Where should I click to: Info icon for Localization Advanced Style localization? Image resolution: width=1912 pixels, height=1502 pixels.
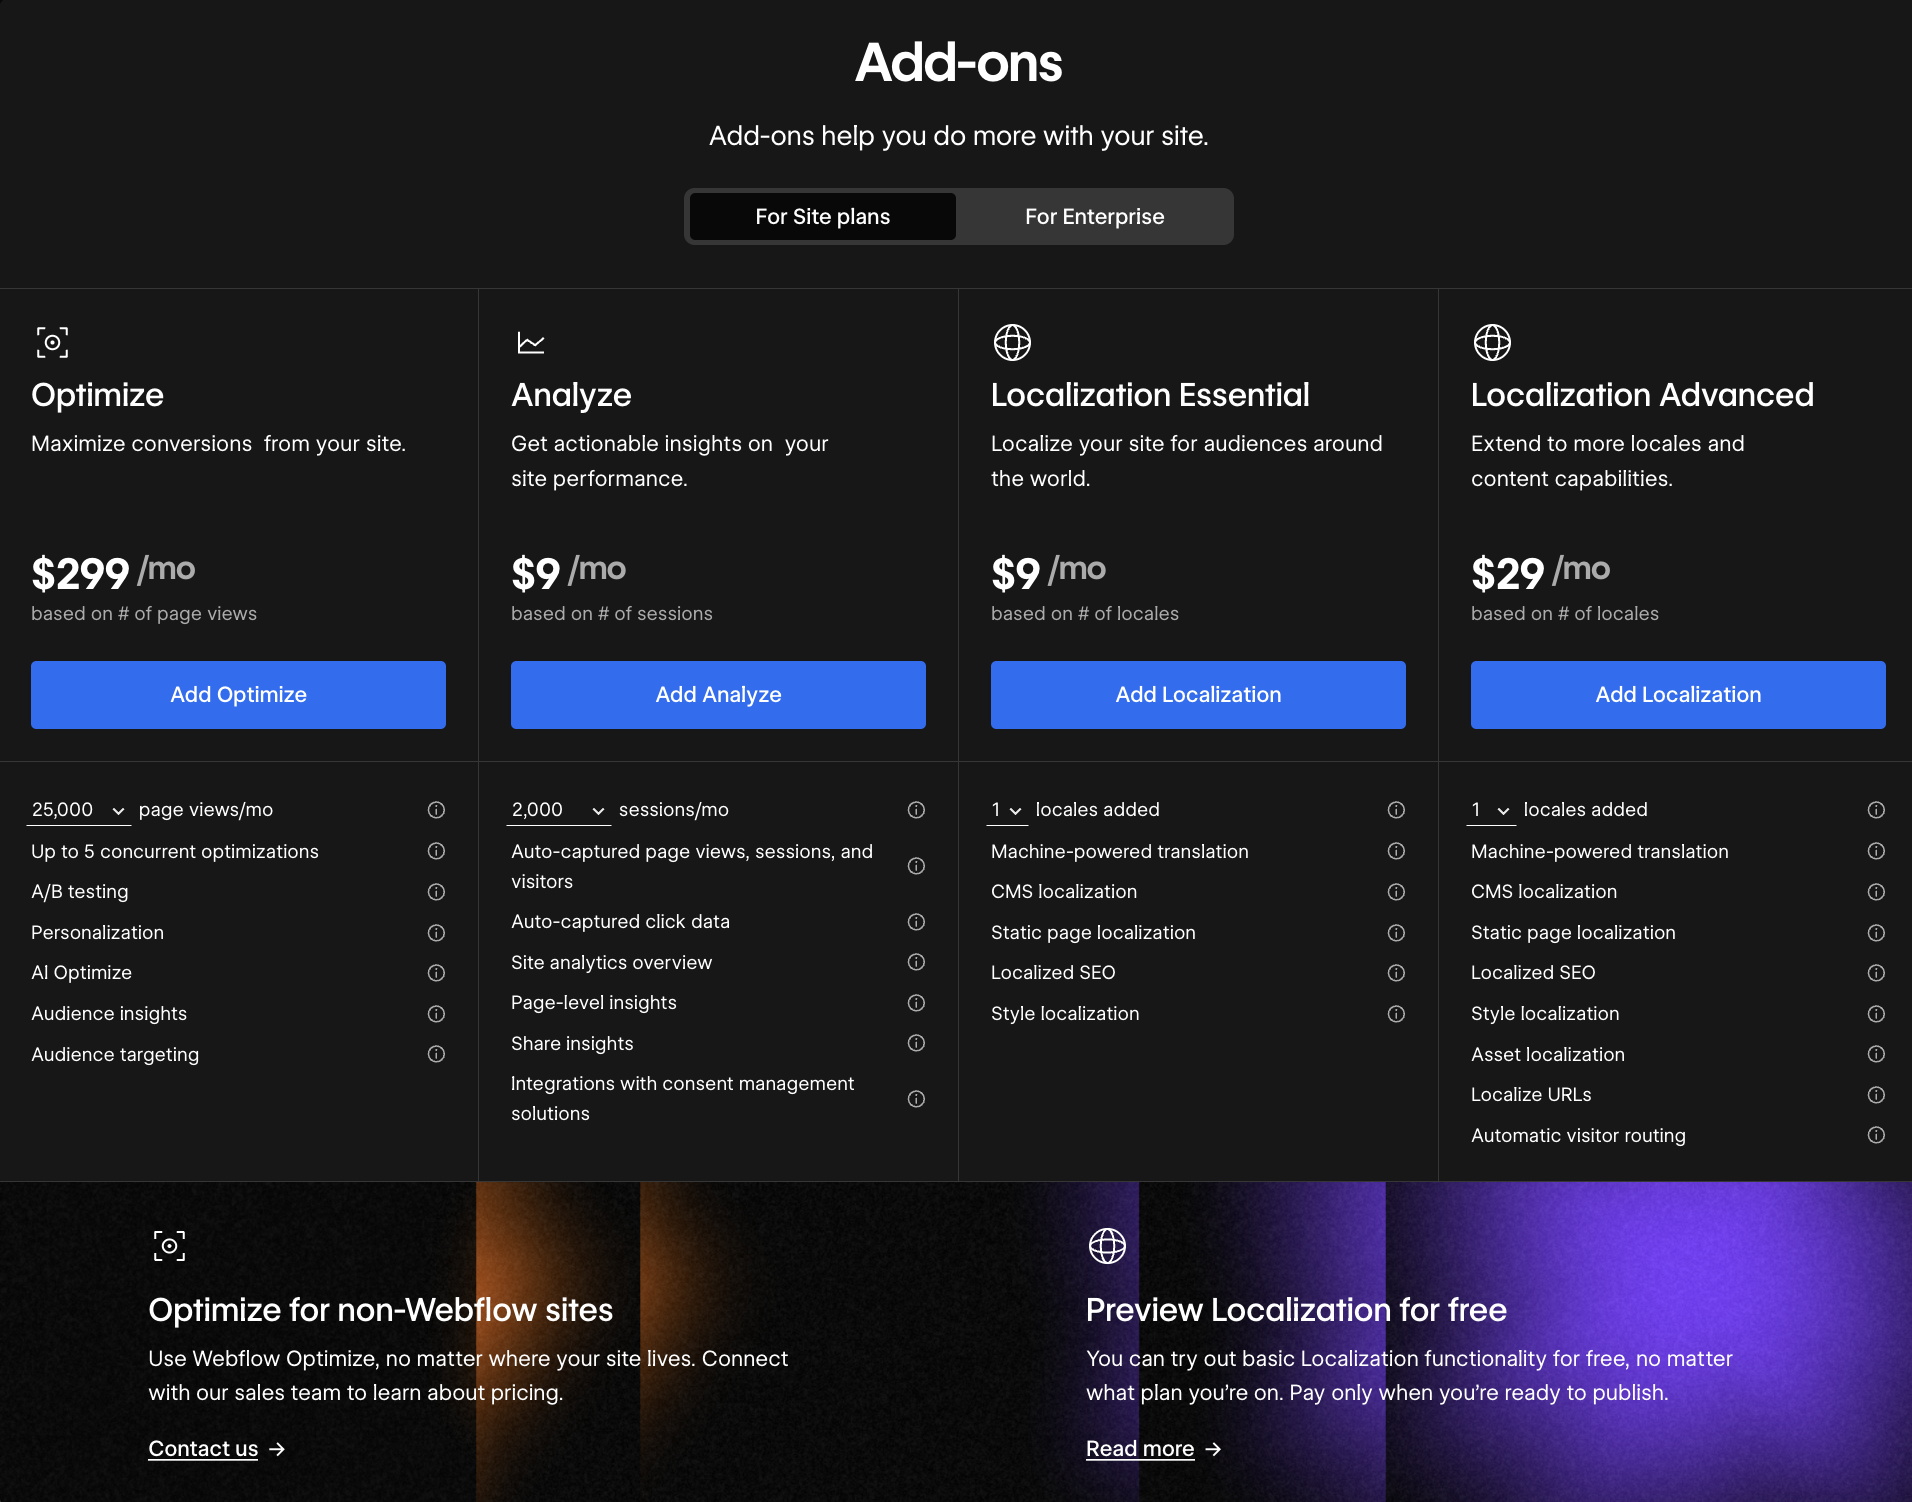coord(1876,1014)
